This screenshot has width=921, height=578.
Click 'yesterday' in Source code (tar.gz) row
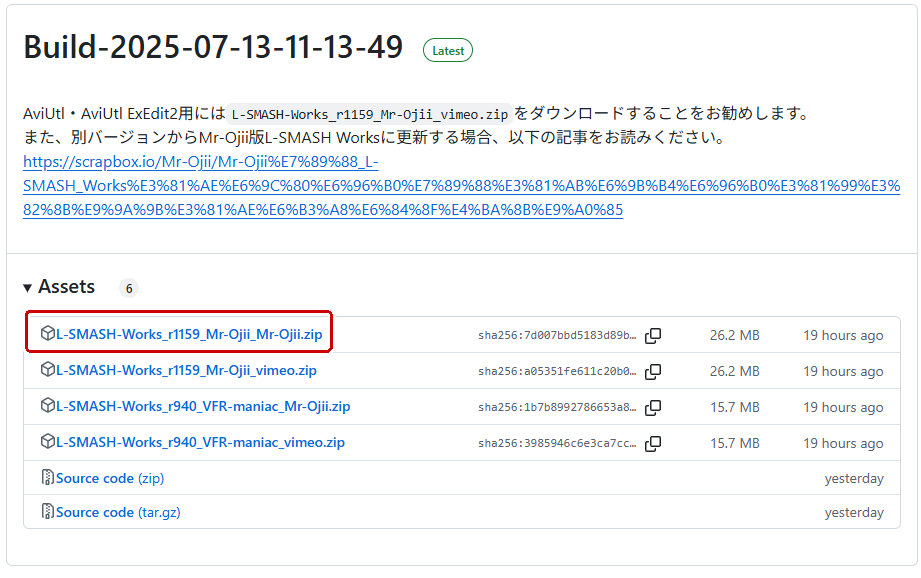click(854, 513)
